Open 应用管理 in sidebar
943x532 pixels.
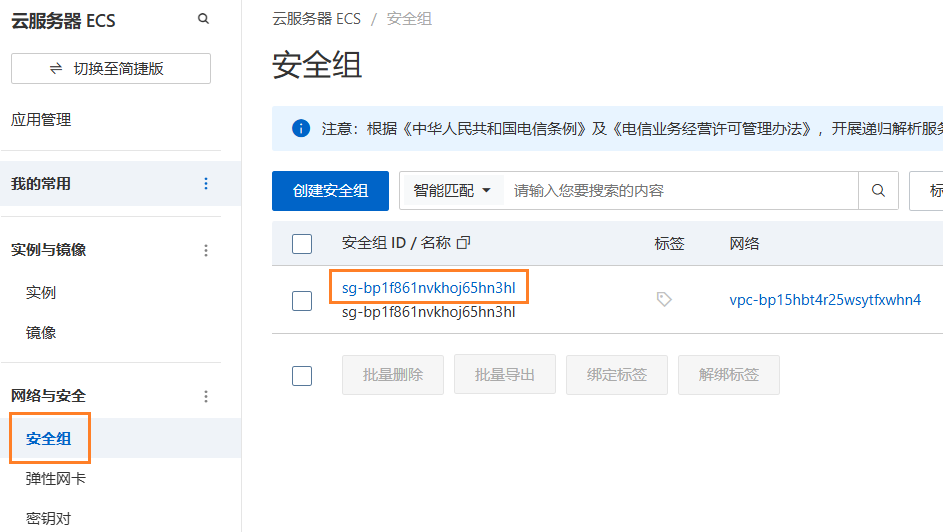[41, 120]
